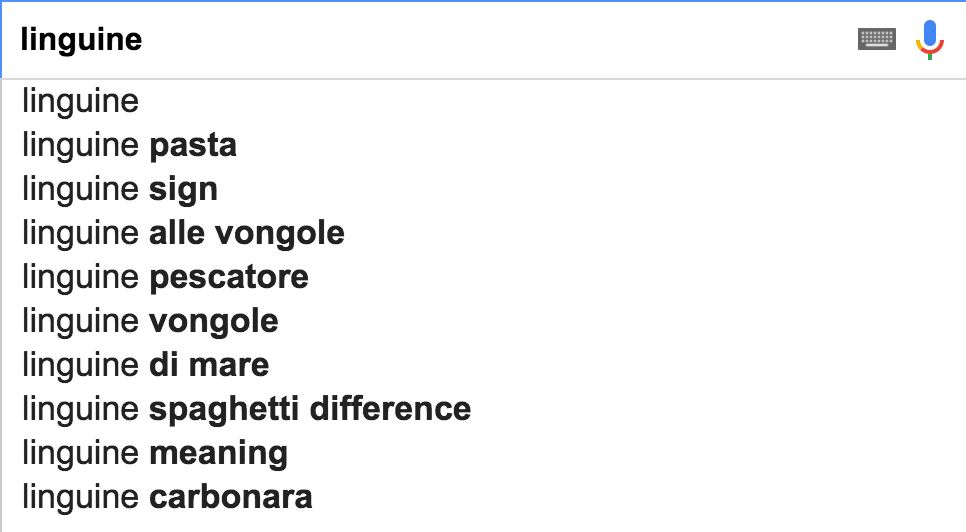Screen dimensions: 966x532
Task: Pick the "linguine sign" suggestion
Action: pyautogui.click(x=119, y=189)
